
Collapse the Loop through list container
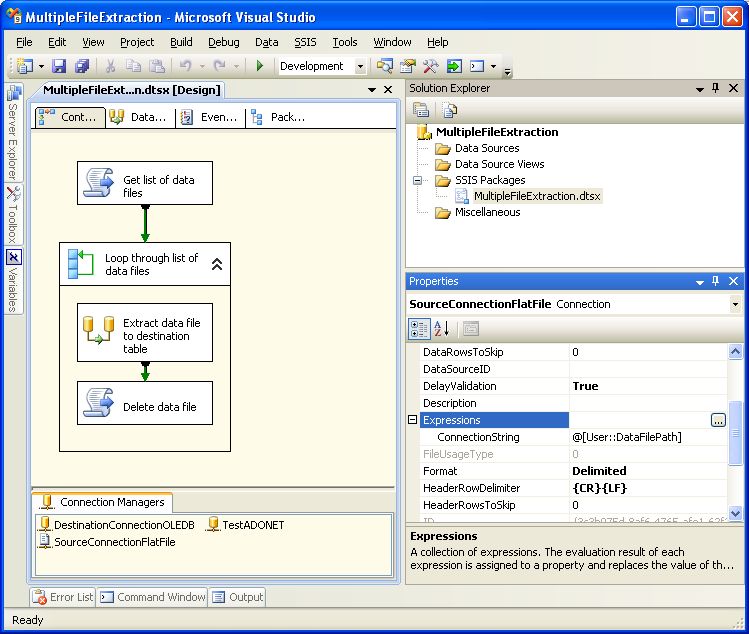[x=217, y=264]
